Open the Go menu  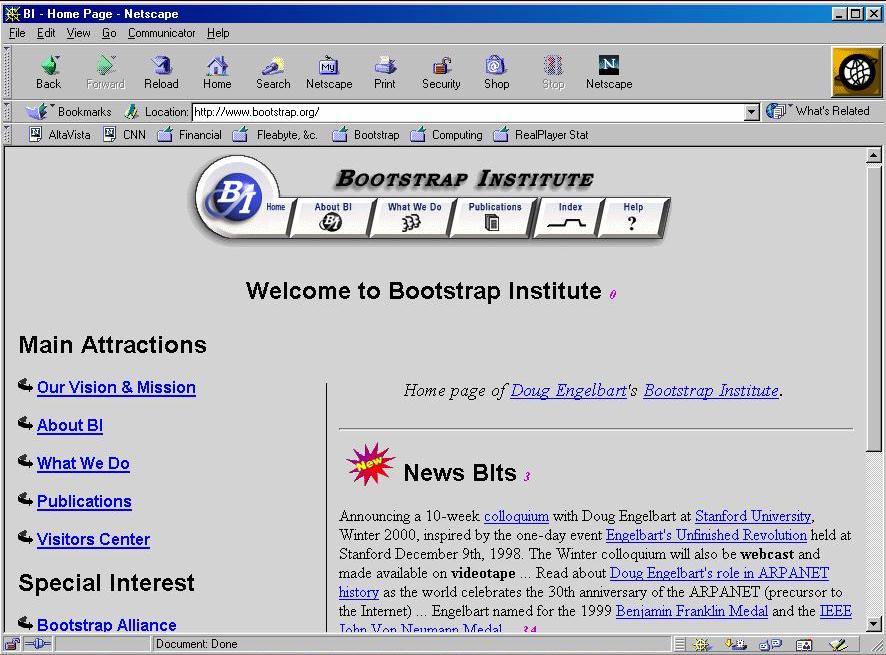(109, 33)
